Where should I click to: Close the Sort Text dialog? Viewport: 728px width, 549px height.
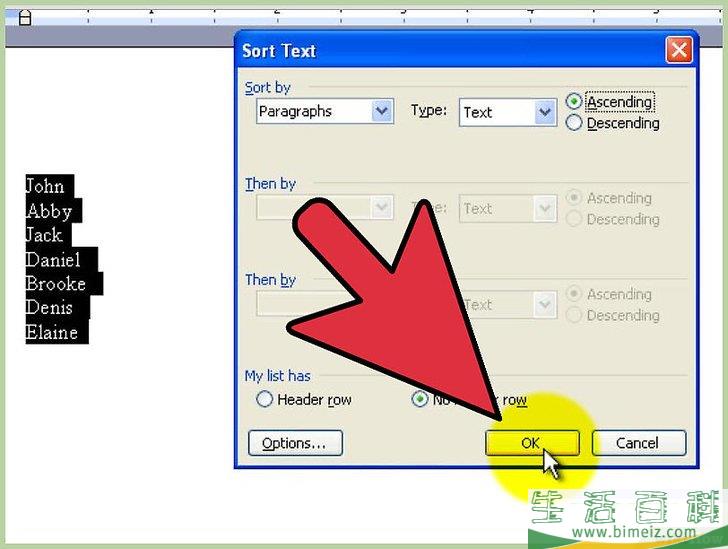click(679, 50)
